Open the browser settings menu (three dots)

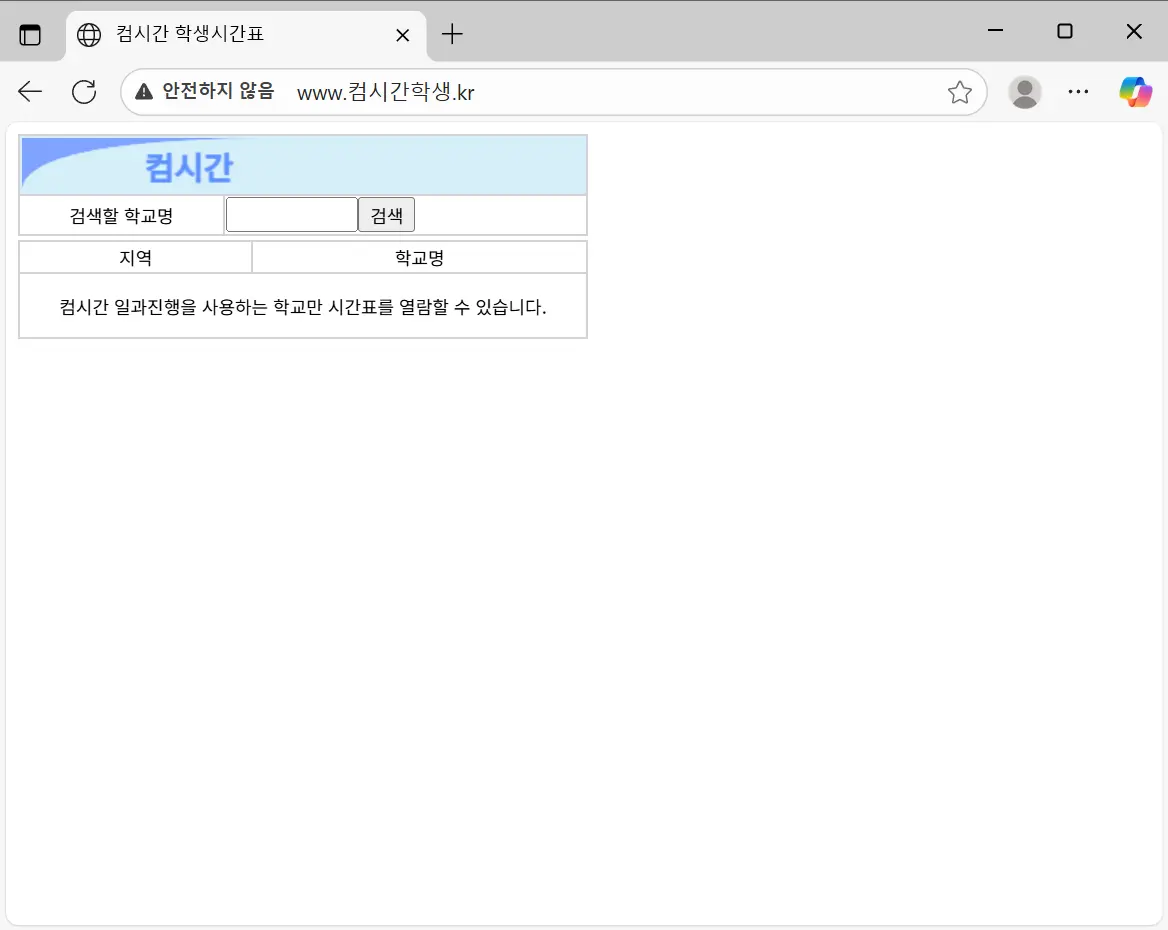coord(1078,91)
